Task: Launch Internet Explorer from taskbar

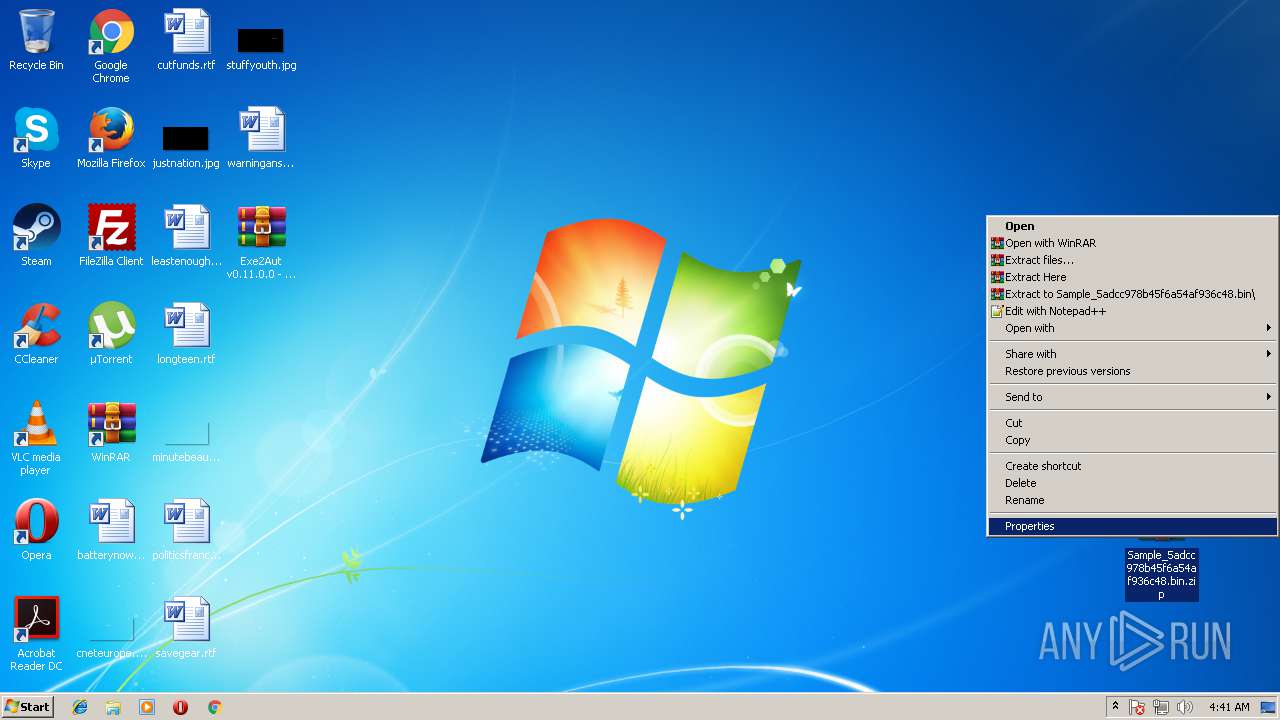Action: click(x=80, y=707)
